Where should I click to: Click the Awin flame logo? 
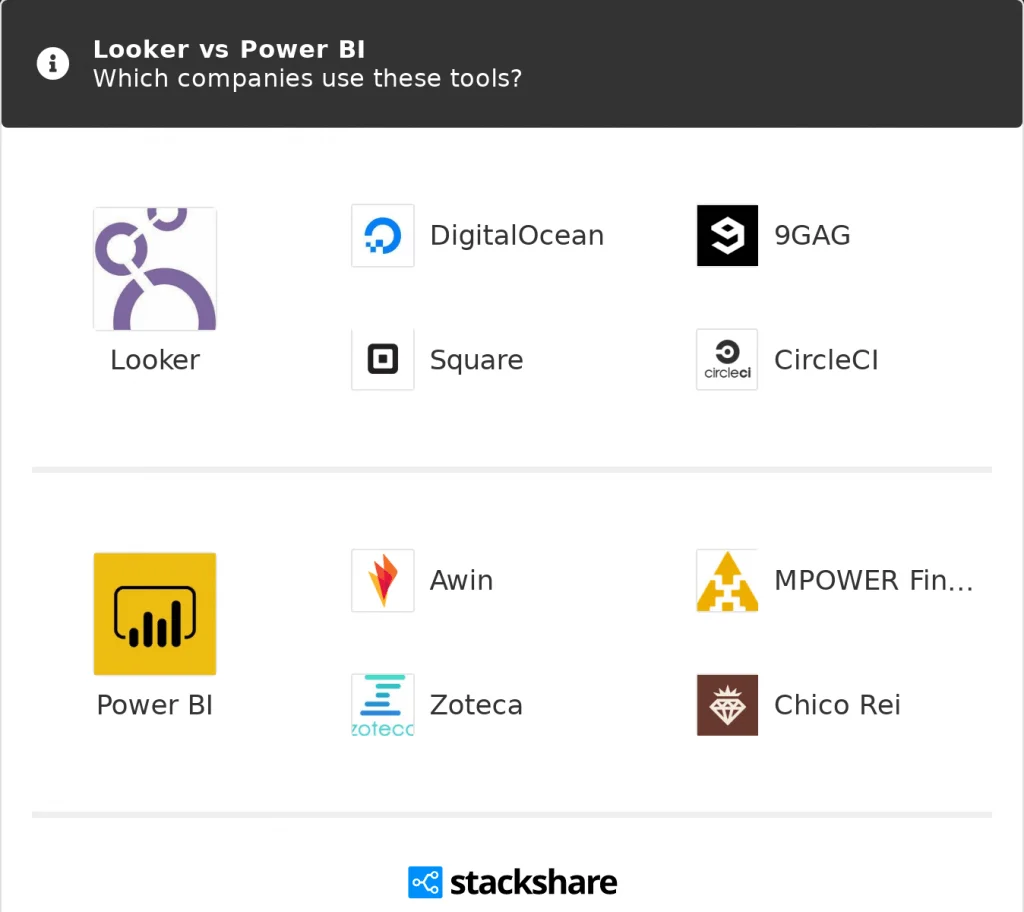383,580
